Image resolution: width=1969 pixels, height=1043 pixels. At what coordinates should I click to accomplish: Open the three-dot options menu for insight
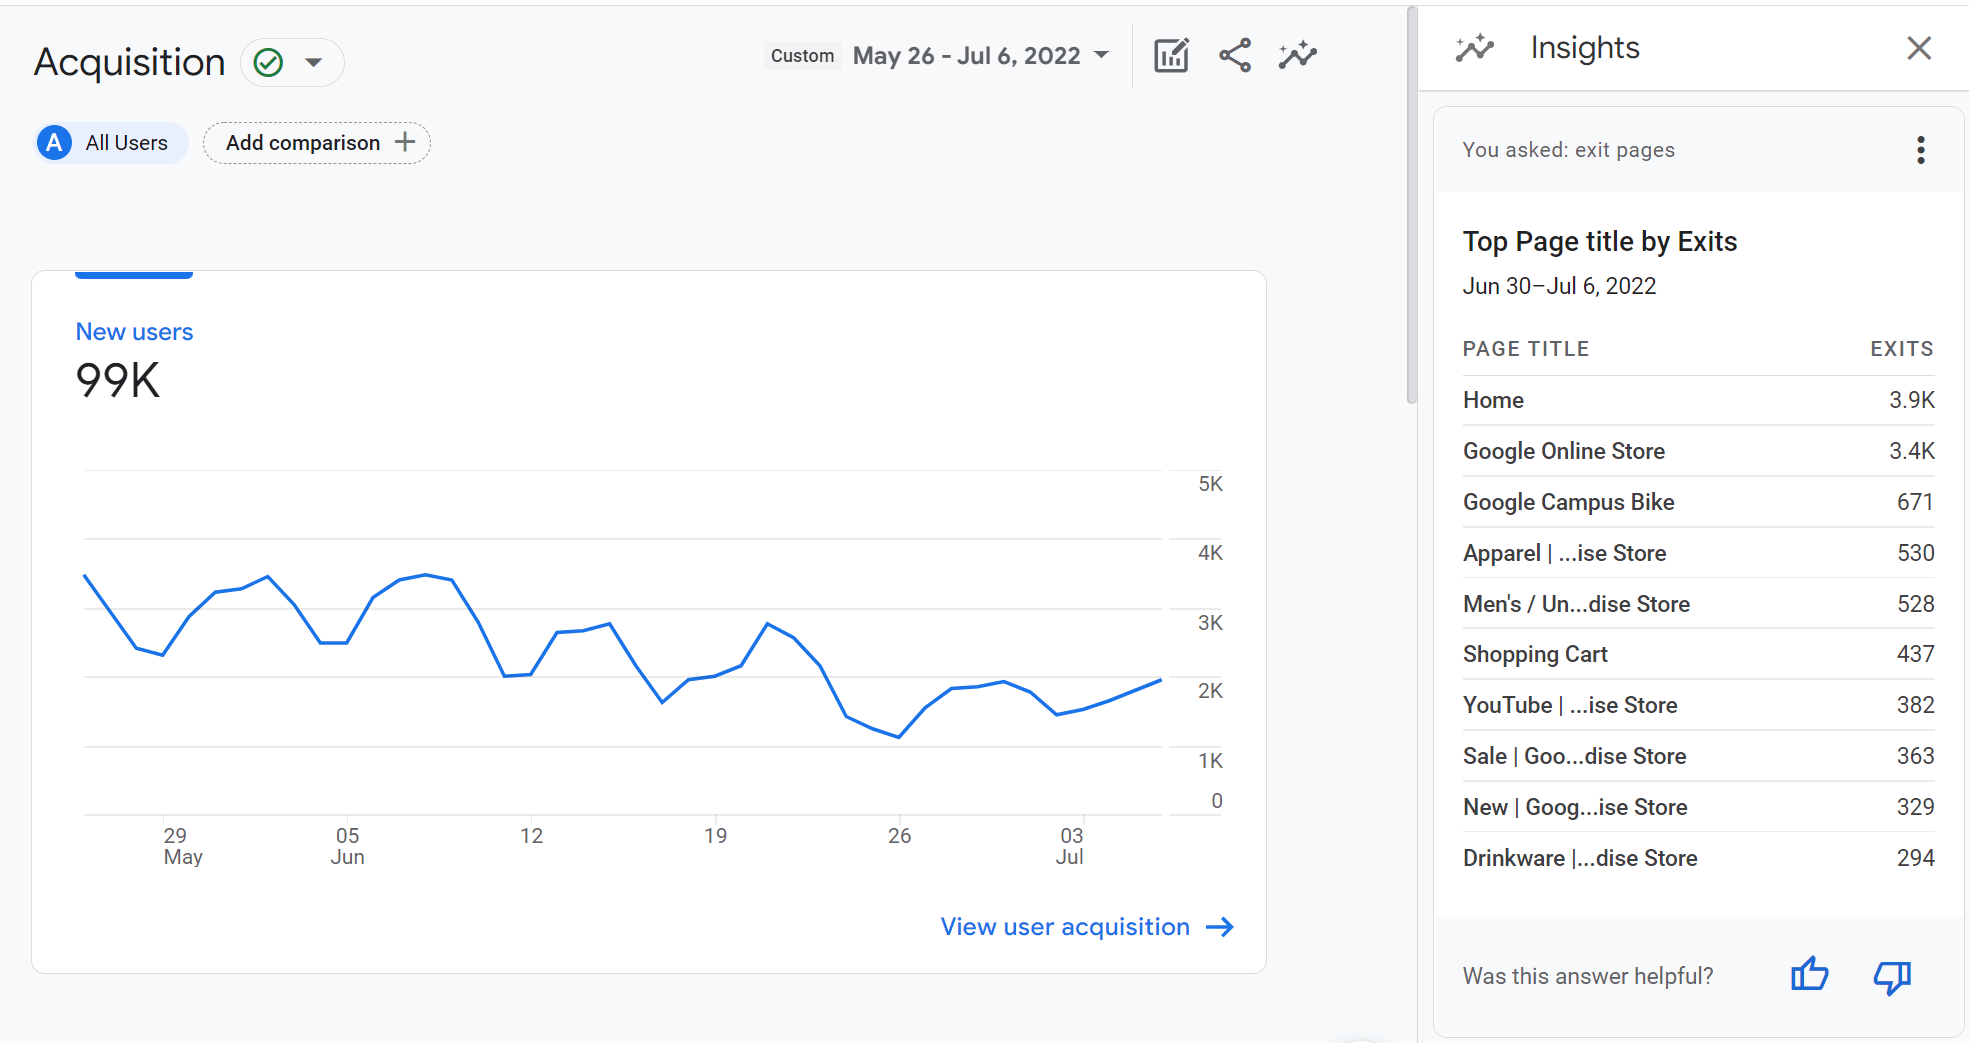tap(1920, 150)
